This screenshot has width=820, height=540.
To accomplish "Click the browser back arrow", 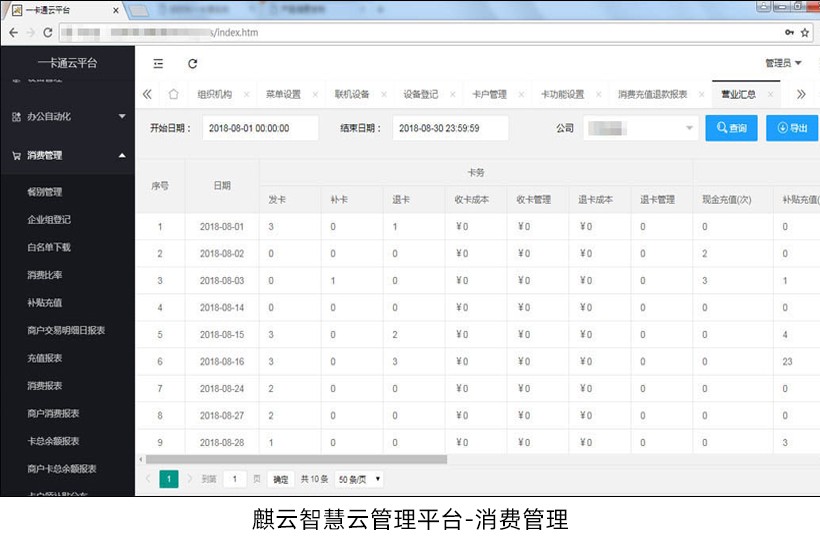I will click(x=12, y=32).
